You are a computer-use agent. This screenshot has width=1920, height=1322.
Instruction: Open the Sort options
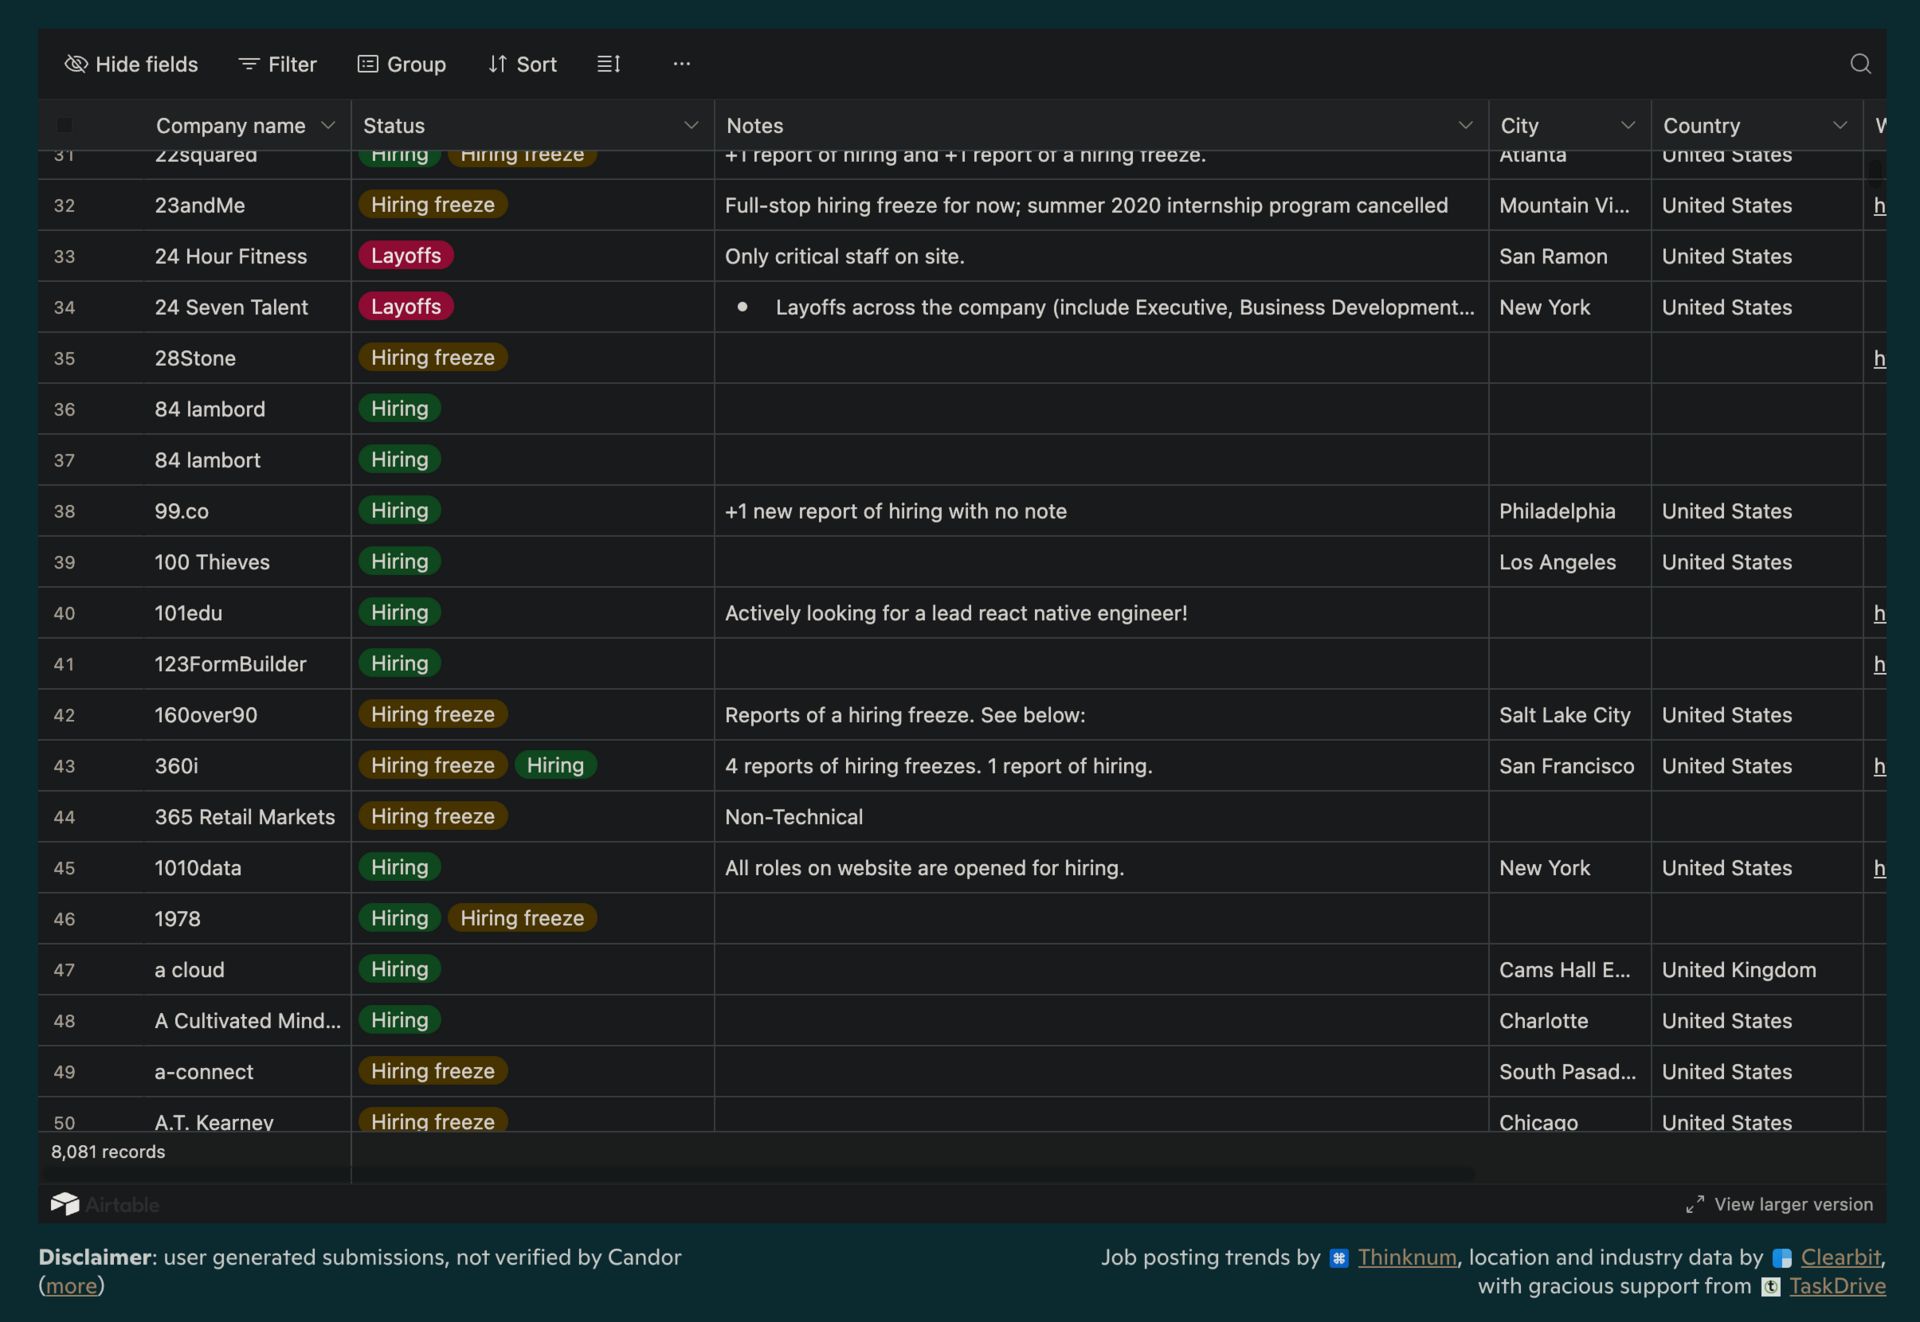pyautogui.click(x=522, y=64)
